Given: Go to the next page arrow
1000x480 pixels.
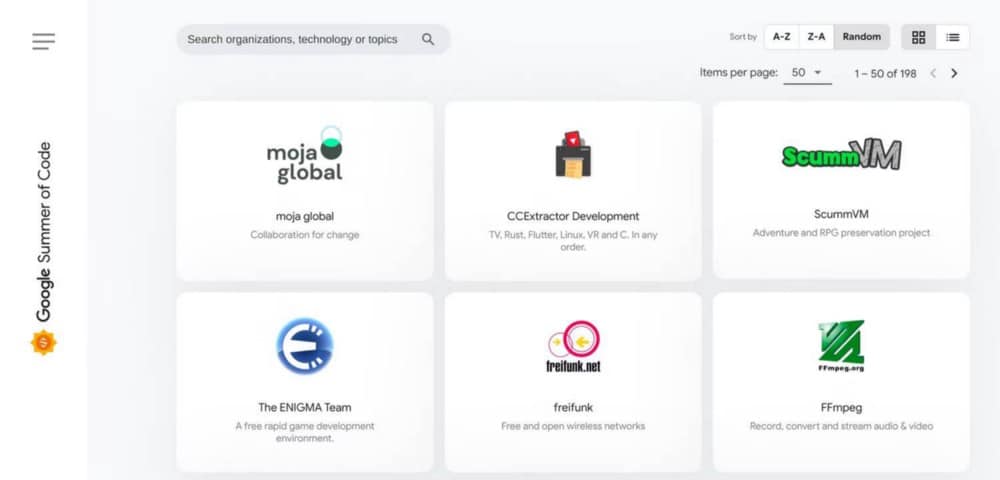Looking at the screenshot, I should pyautogui.click(x=954, y=73).
